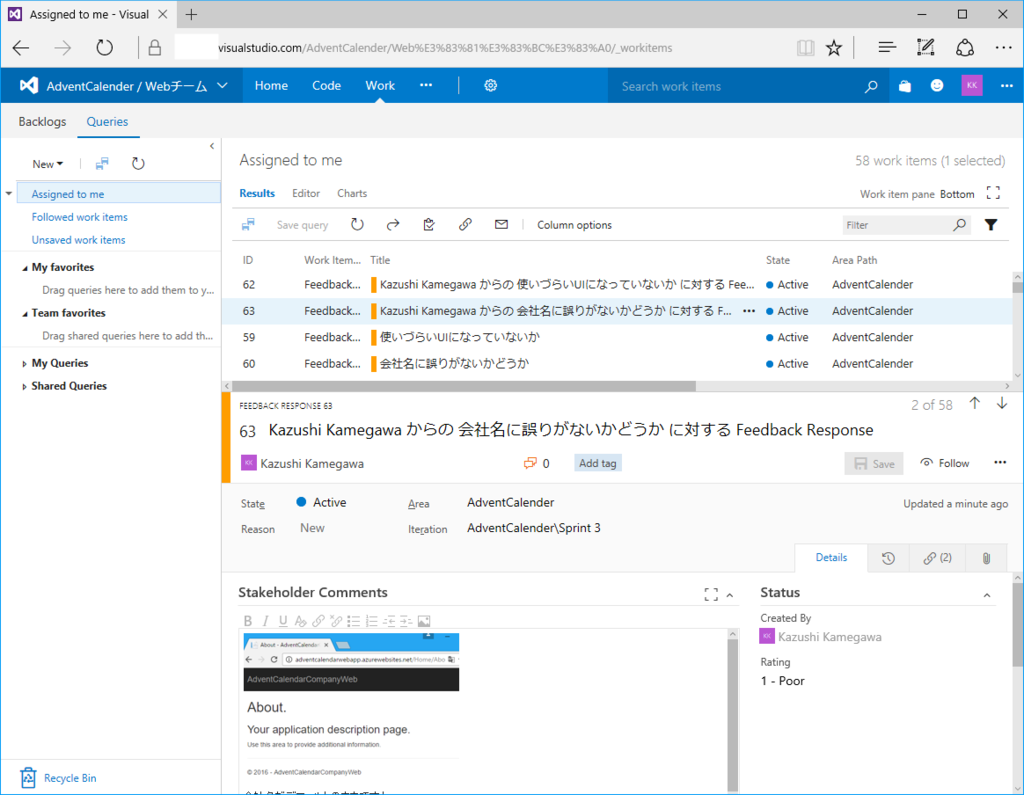1024x795 pixels.
Task: Collapse the My favorites group
Action: (x=25, y=268)
